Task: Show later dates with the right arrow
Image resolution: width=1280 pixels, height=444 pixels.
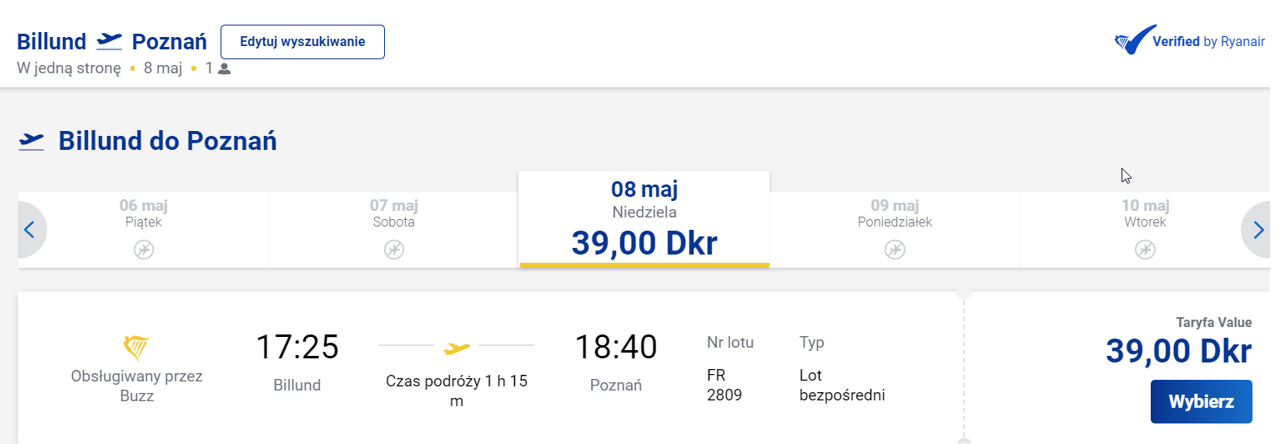Action: tap(1258, 230)
